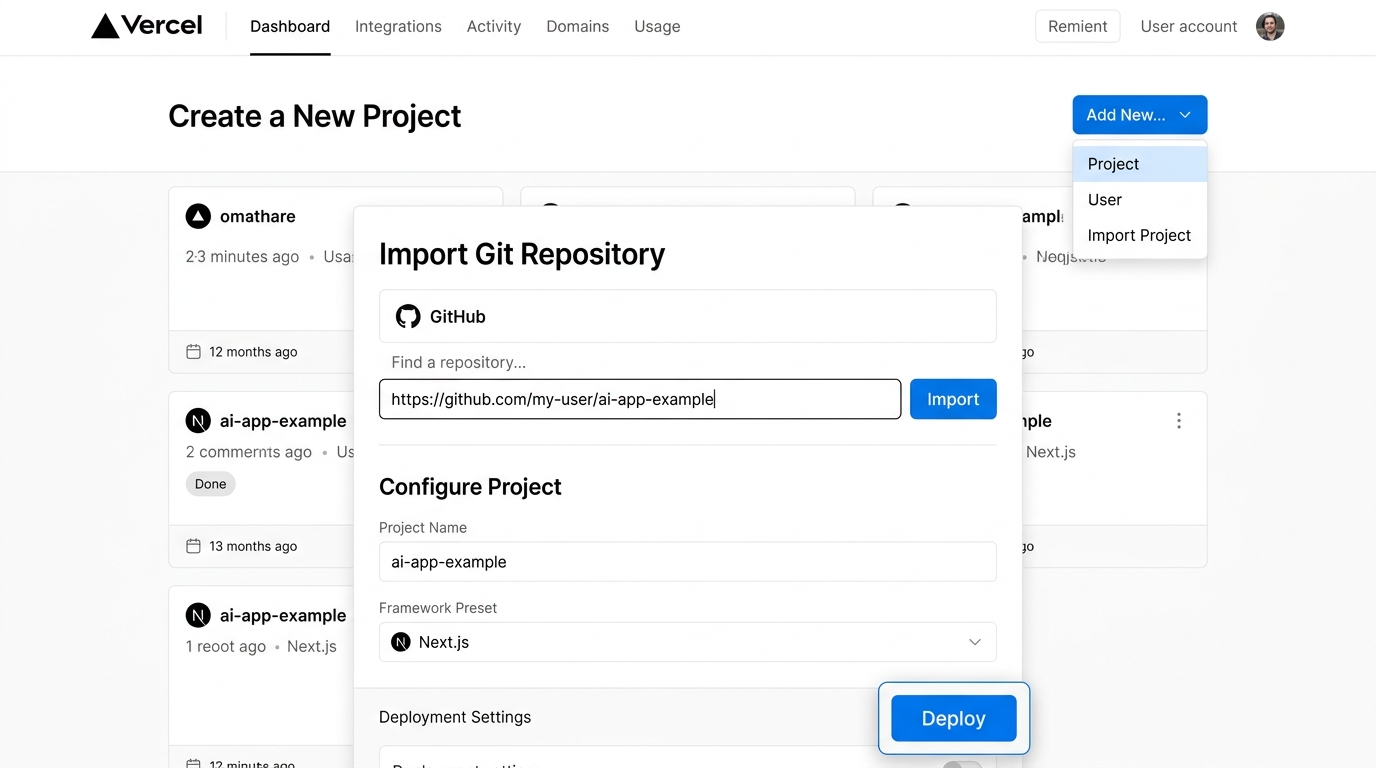Click the GitHub octocat icon
The image size is (1376, 768).
click(408, 317)
